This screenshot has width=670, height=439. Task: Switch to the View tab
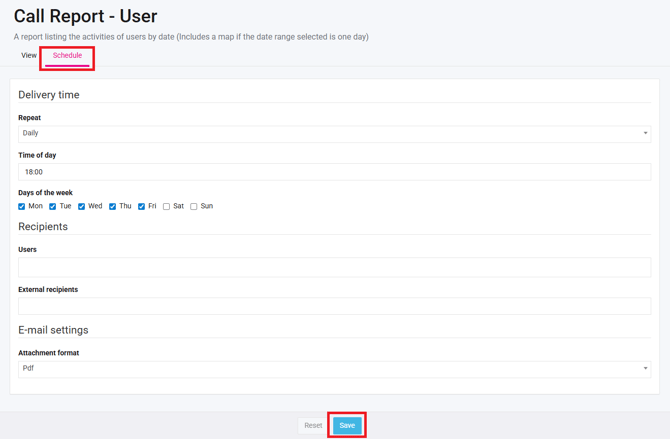pos(29,56)
